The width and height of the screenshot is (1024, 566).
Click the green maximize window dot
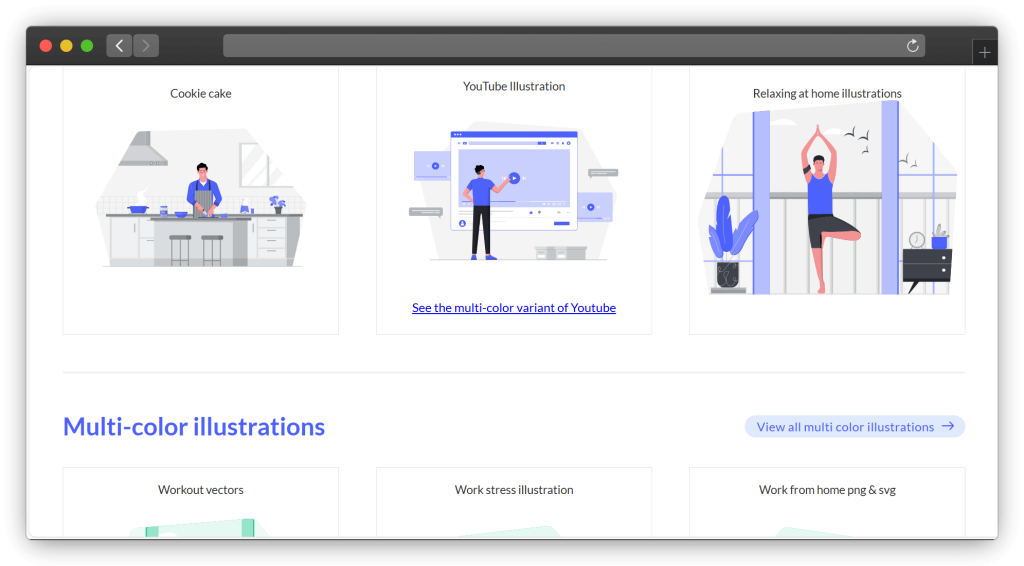pos(87,46)
